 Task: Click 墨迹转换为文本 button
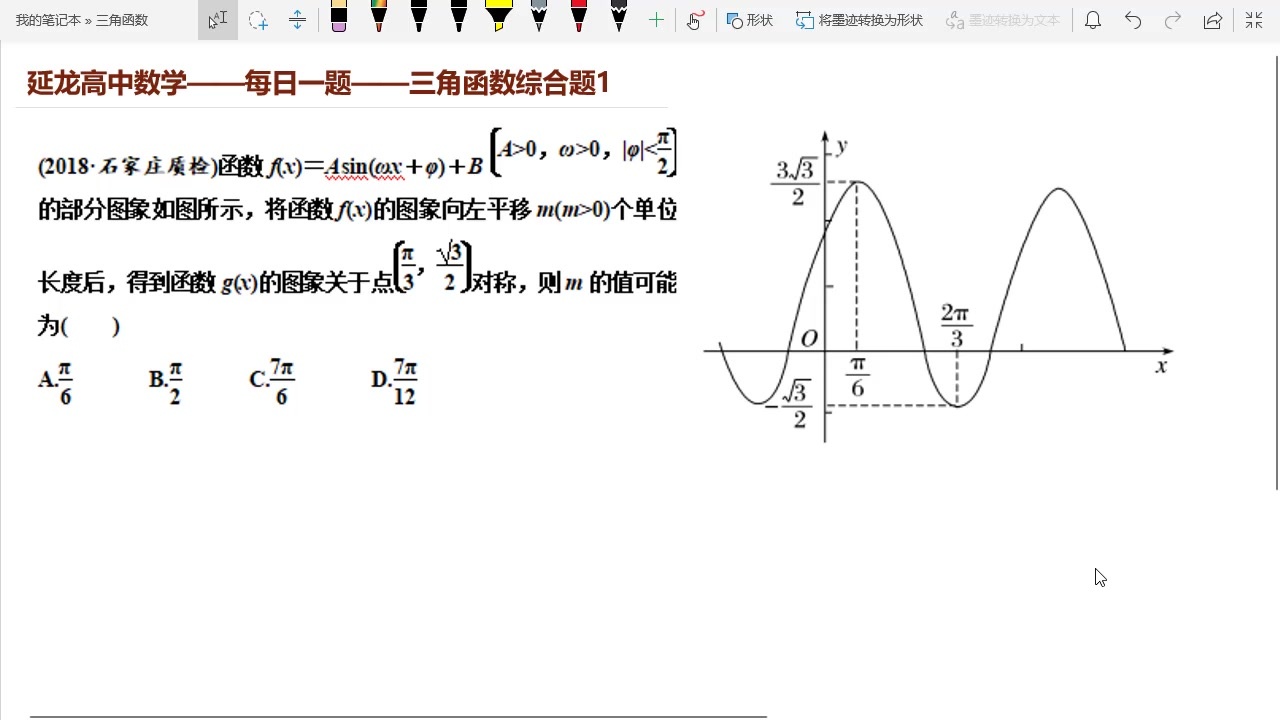pyautogui.click(x=1002, y=20)
